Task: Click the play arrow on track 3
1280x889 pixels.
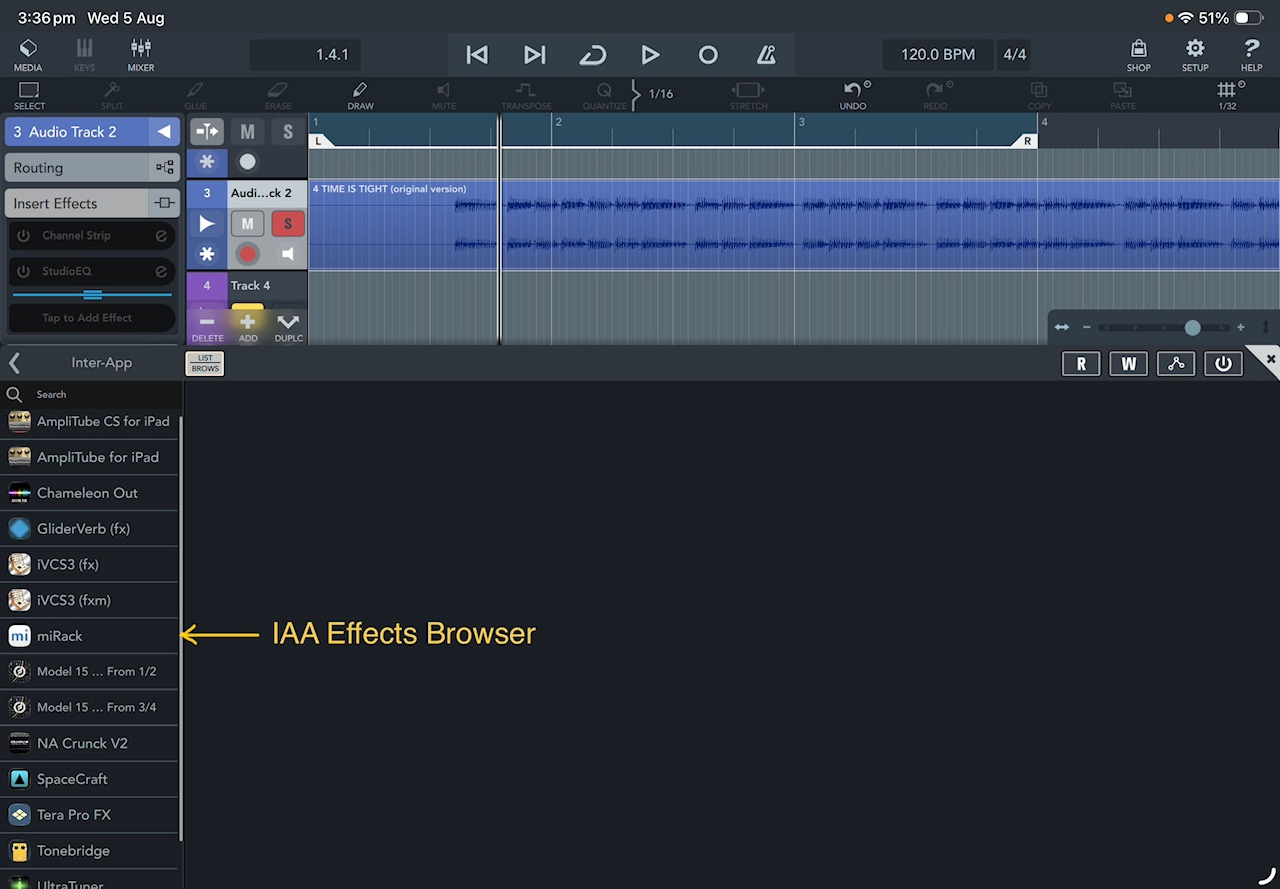Action: [207, 224]
